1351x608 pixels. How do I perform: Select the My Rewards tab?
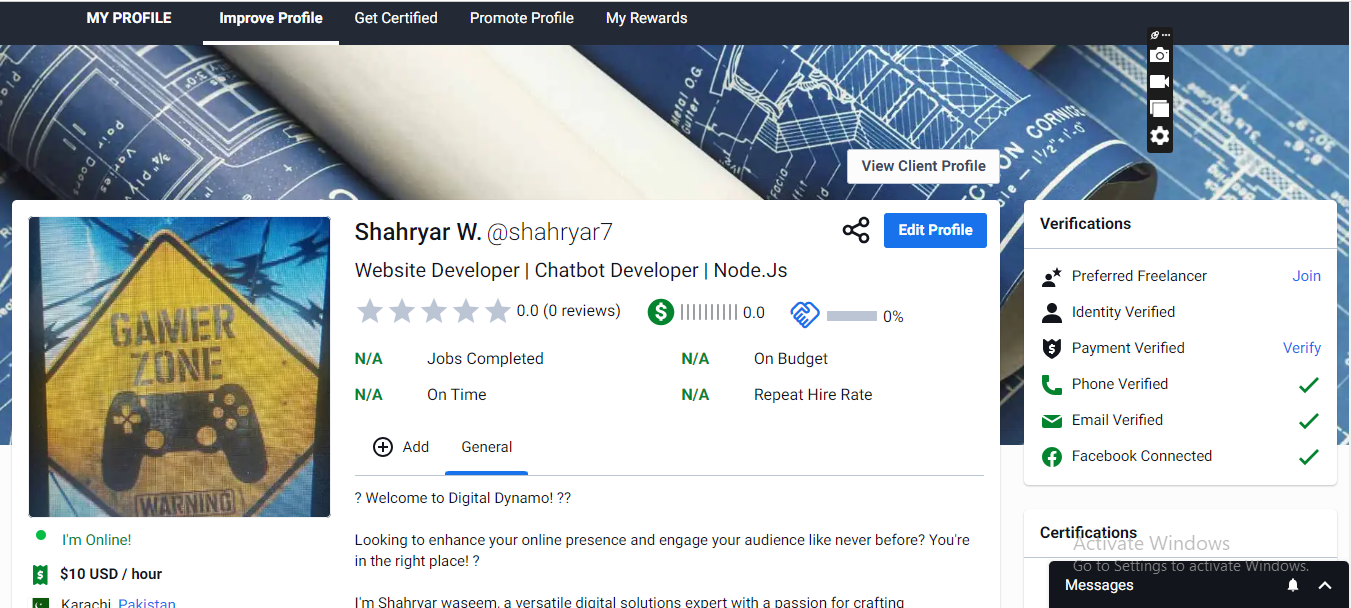tap(646, 18)
